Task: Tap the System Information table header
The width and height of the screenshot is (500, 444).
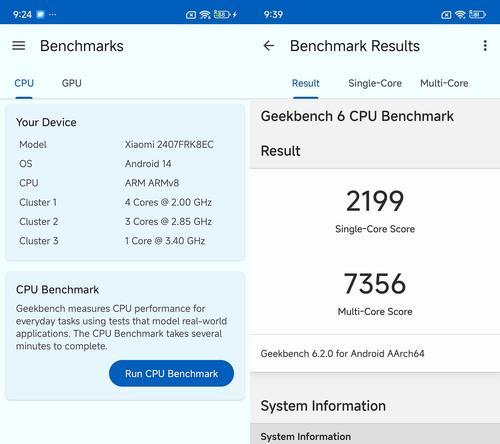Action: 375,434
